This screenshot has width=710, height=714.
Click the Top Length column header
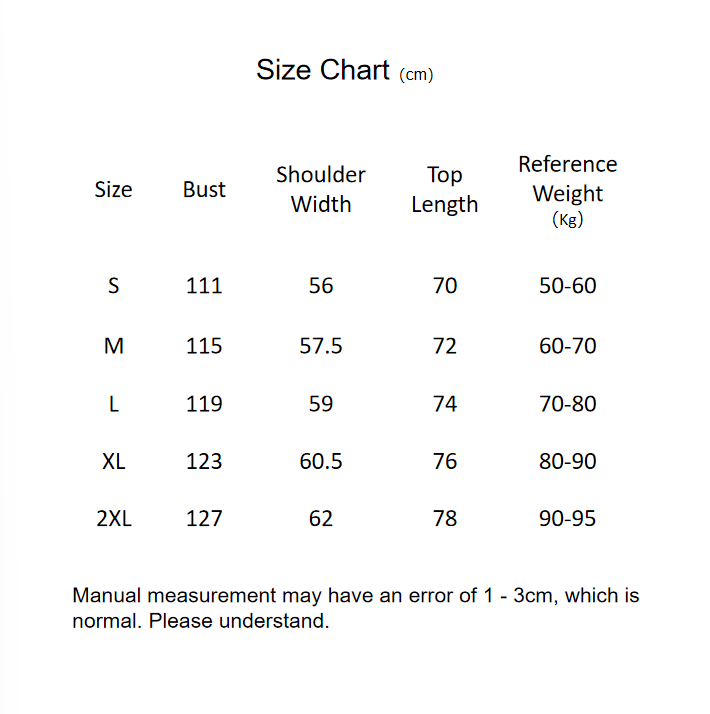(445, 189)
